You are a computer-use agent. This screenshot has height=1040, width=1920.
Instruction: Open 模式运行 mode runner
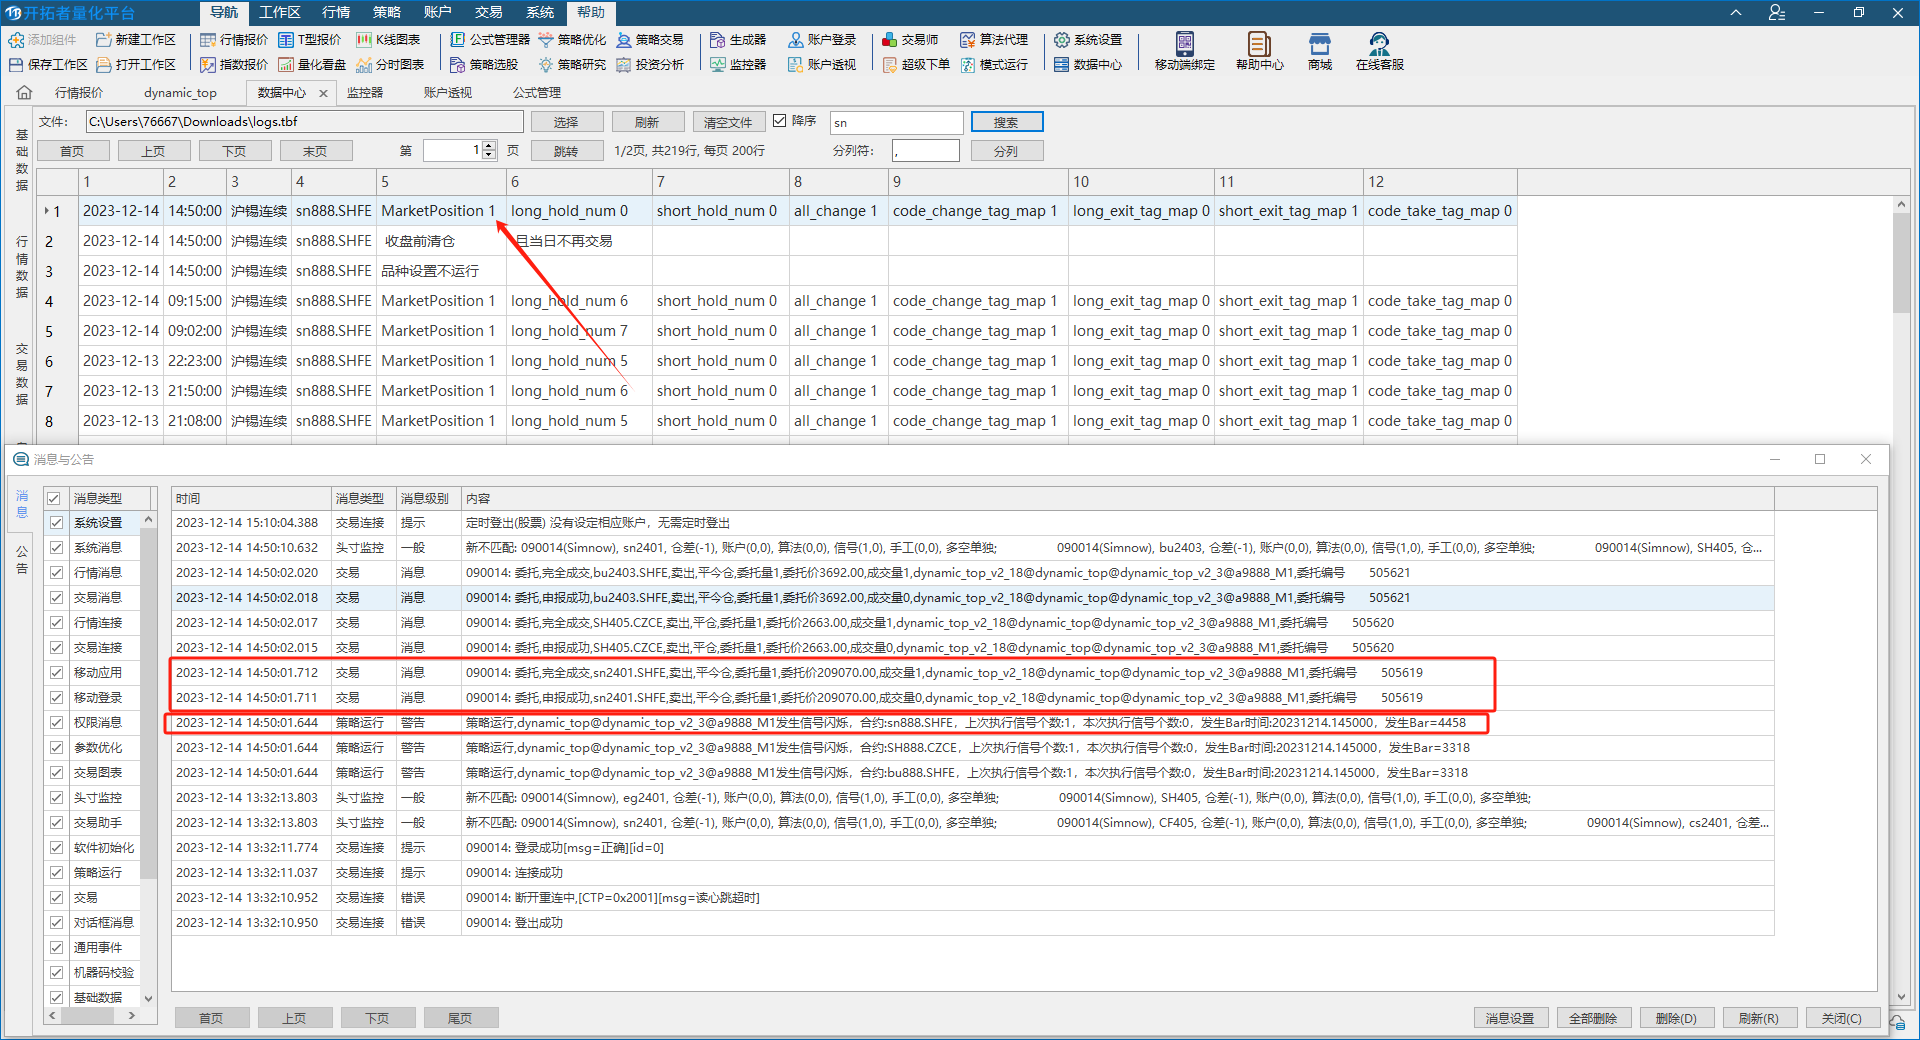point(994,64)
